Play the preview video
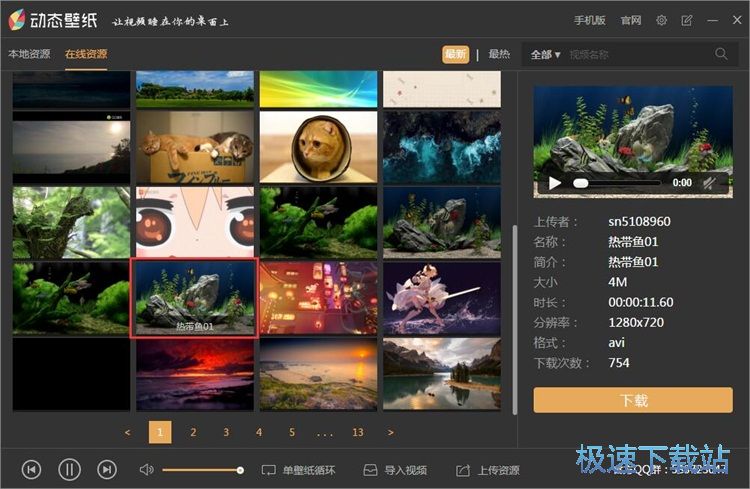Viewport: 750px width, 489px height. 555,183
